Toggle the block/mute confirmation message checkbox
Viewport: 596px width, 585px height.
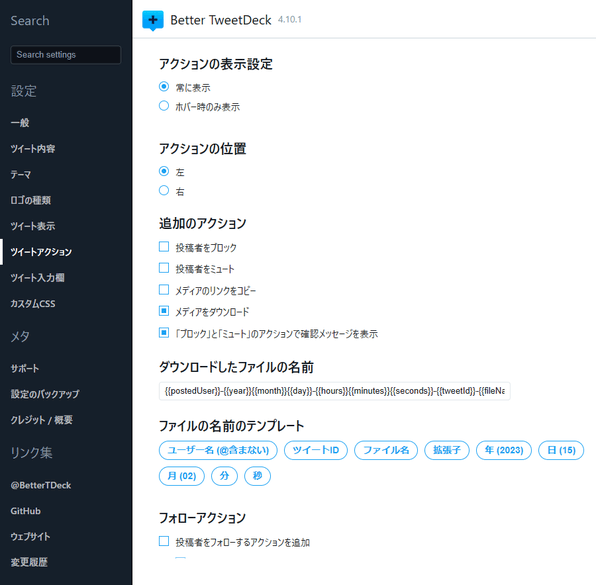point(164,333)
